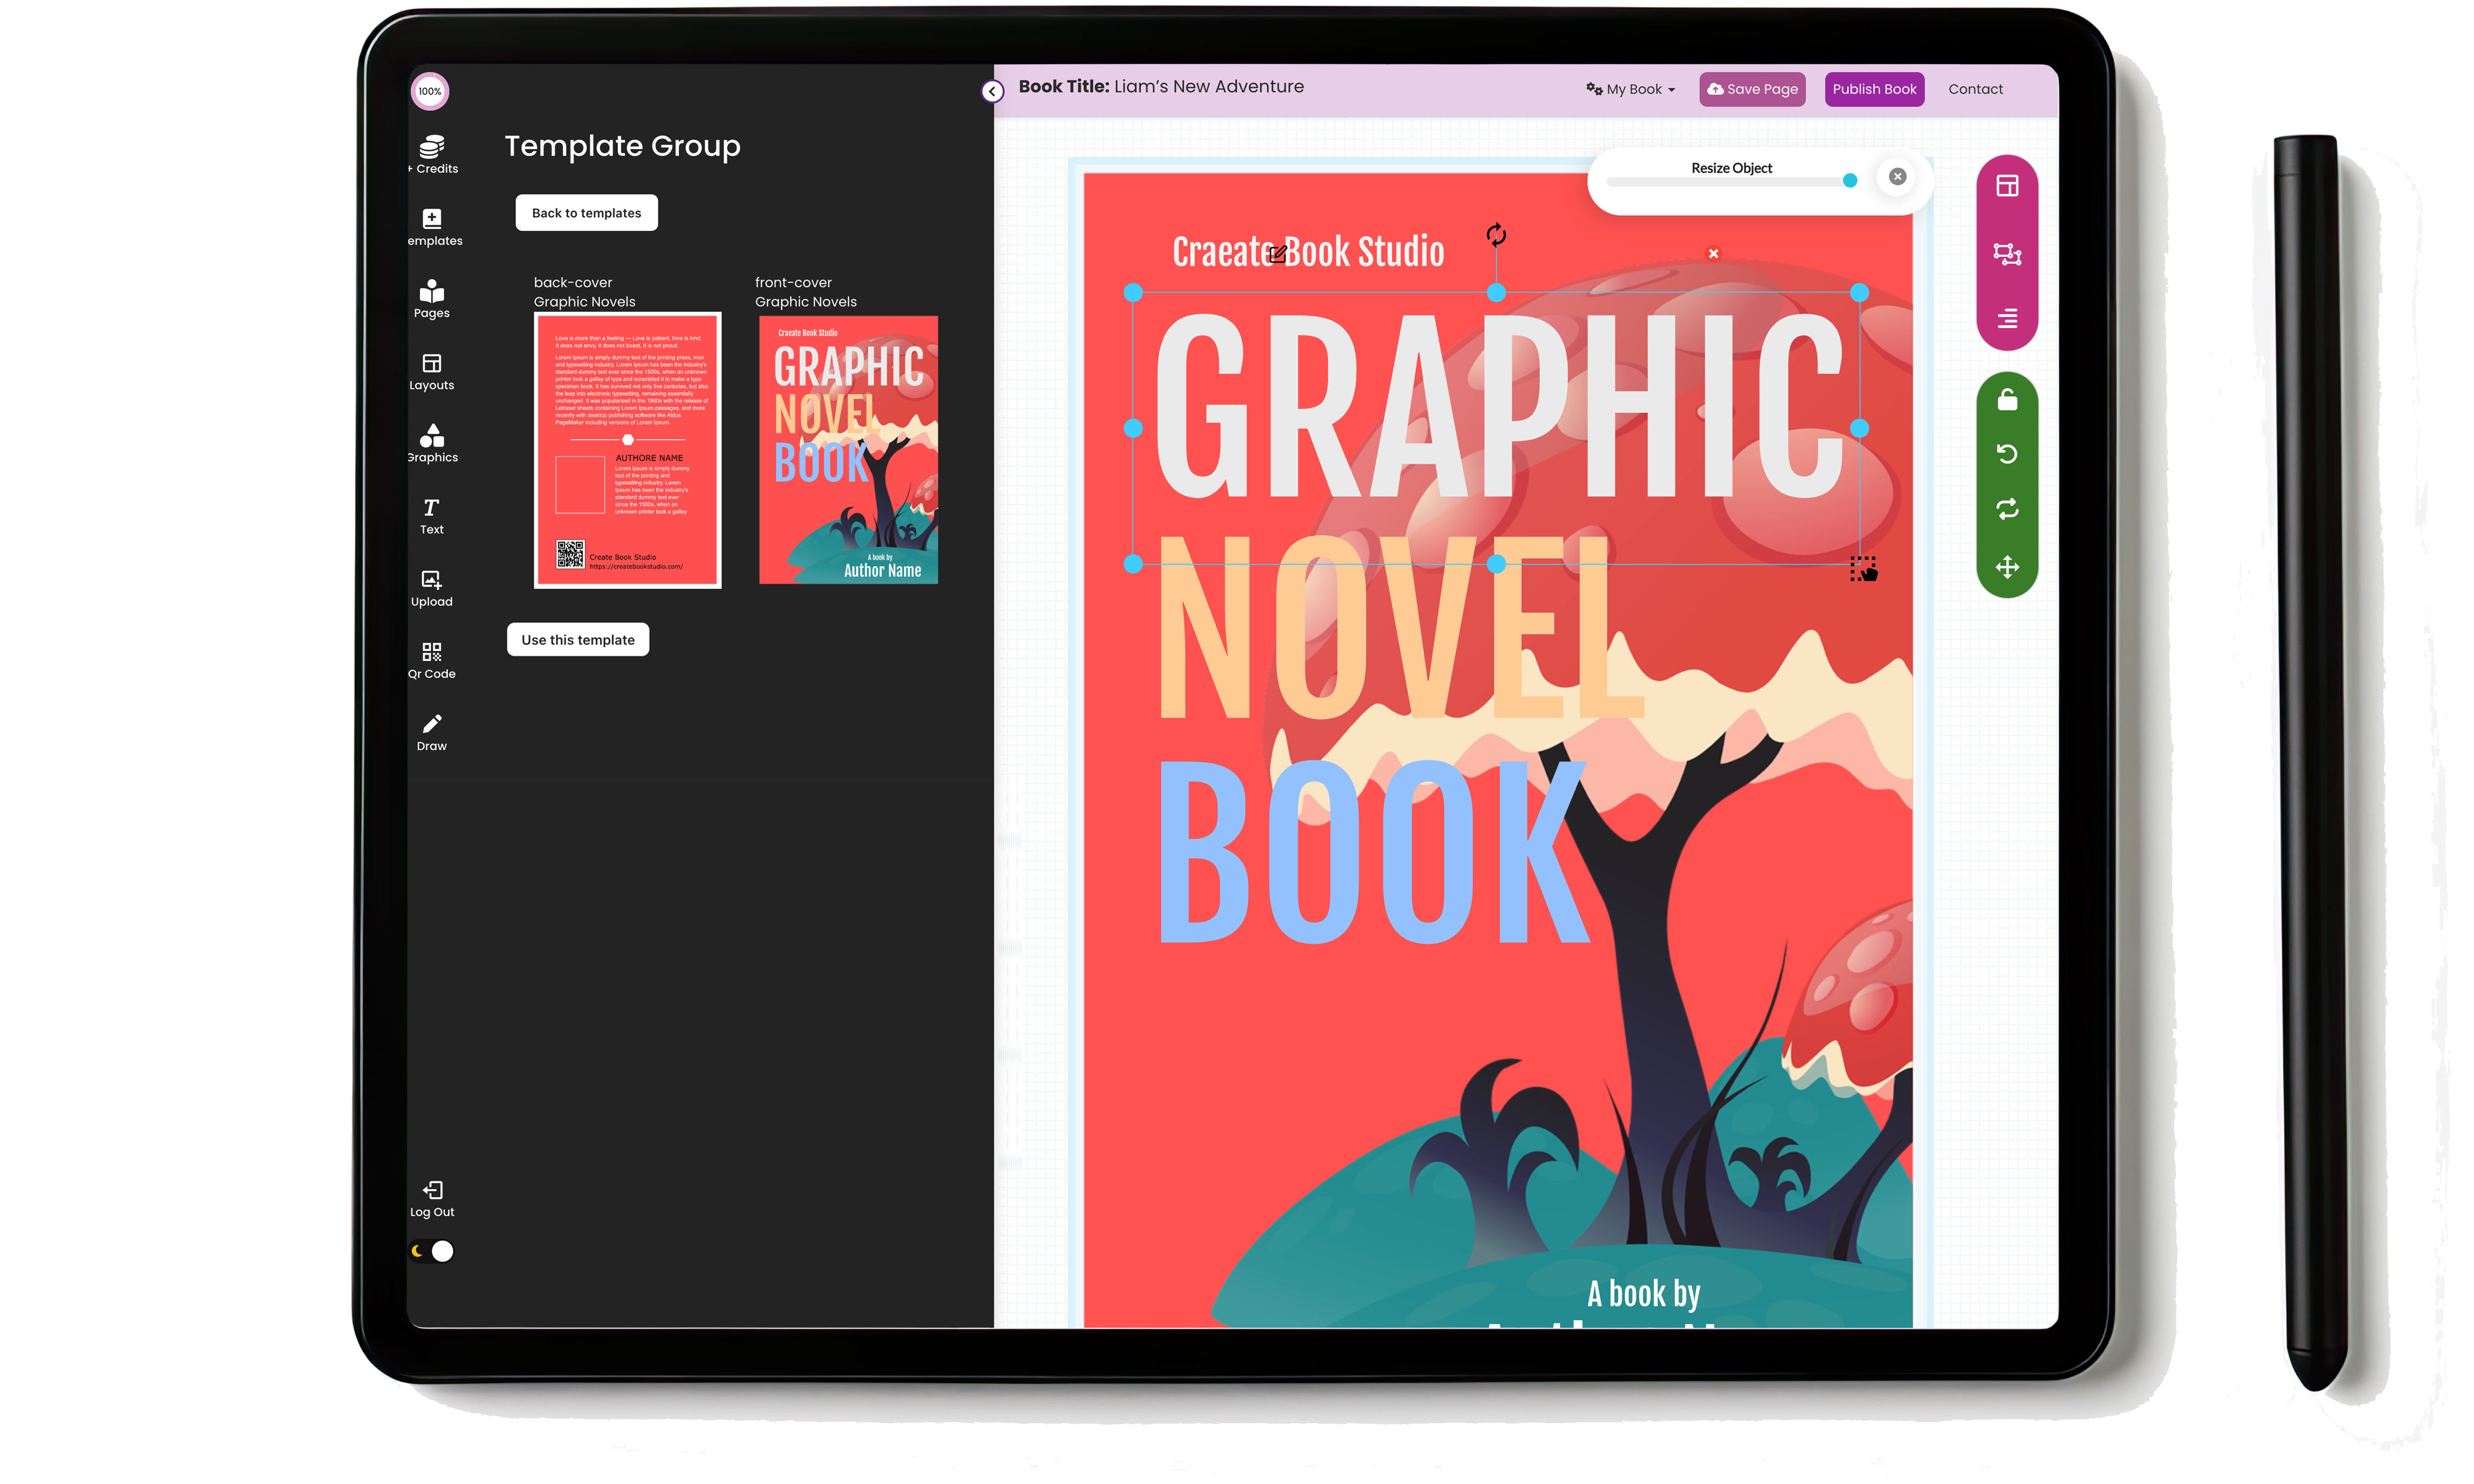Click the bounding-box transform icon in pink toolbar
This screenshot has width=2474, height=1484.
click(x=2007, y=254)
